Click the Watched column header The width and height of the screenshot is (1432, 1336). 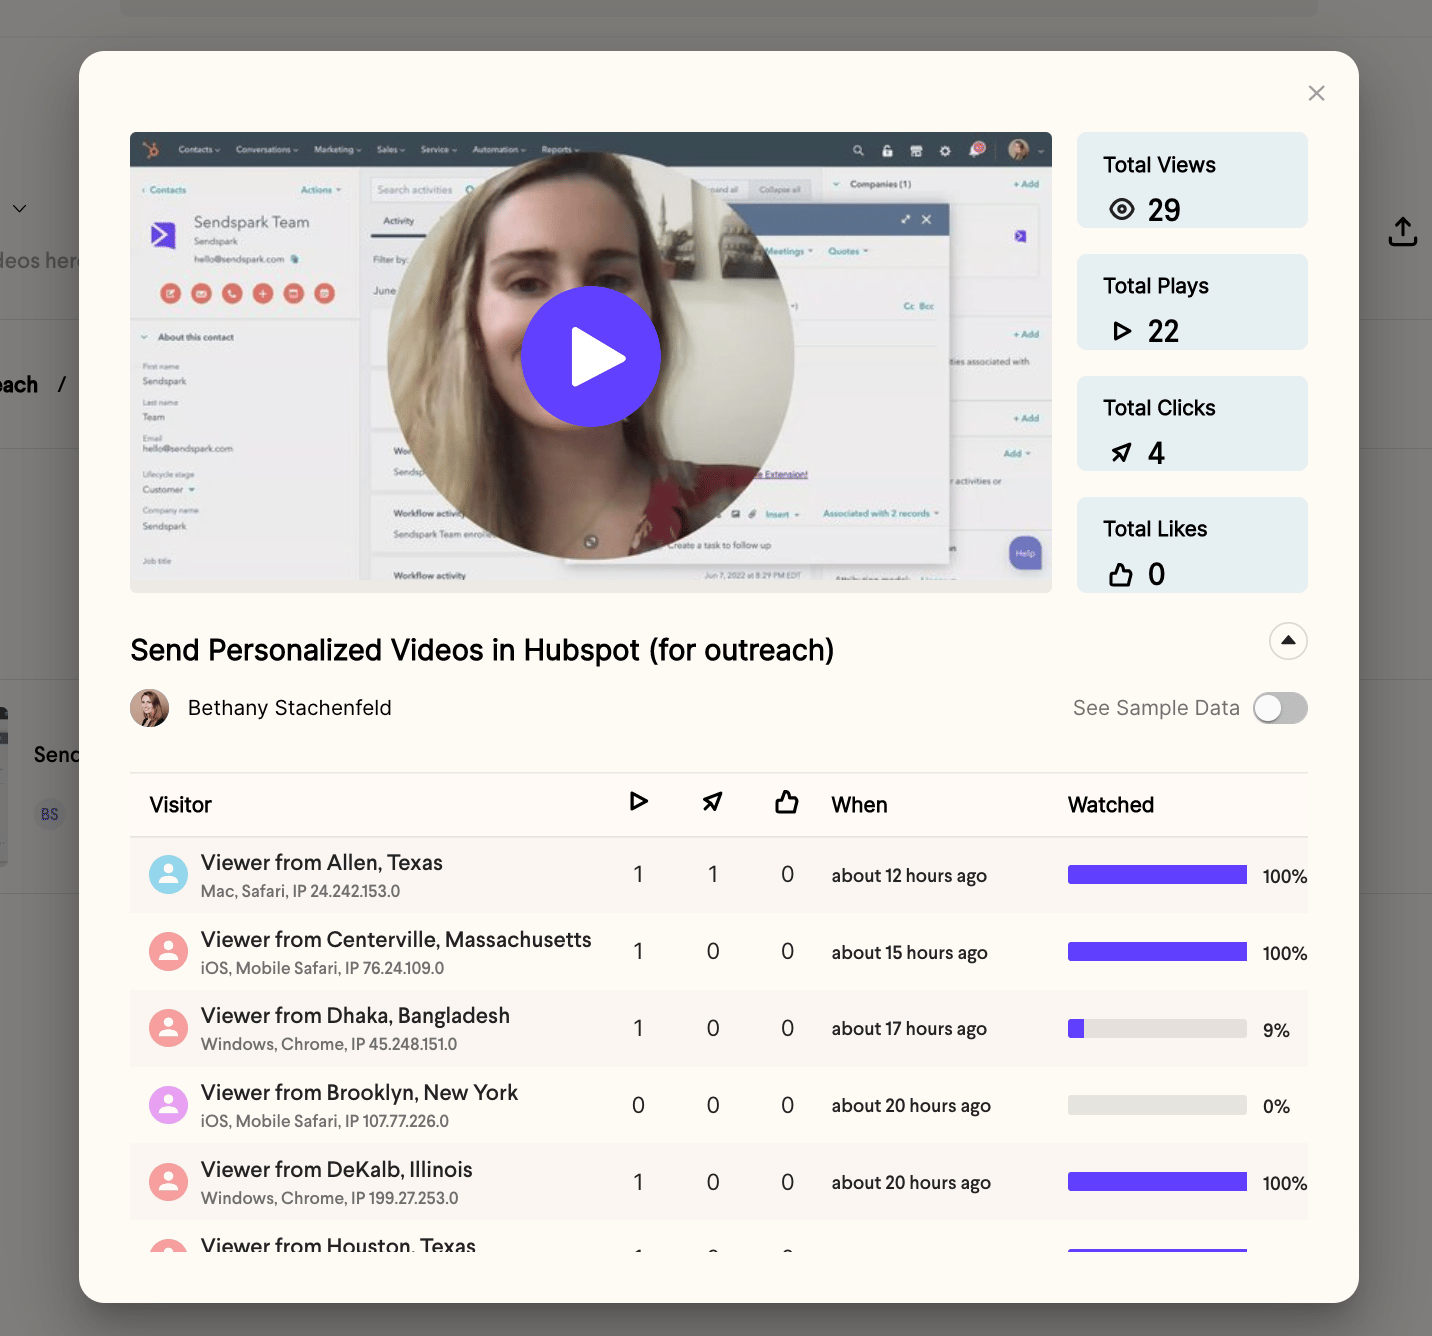click(1110, 805)
